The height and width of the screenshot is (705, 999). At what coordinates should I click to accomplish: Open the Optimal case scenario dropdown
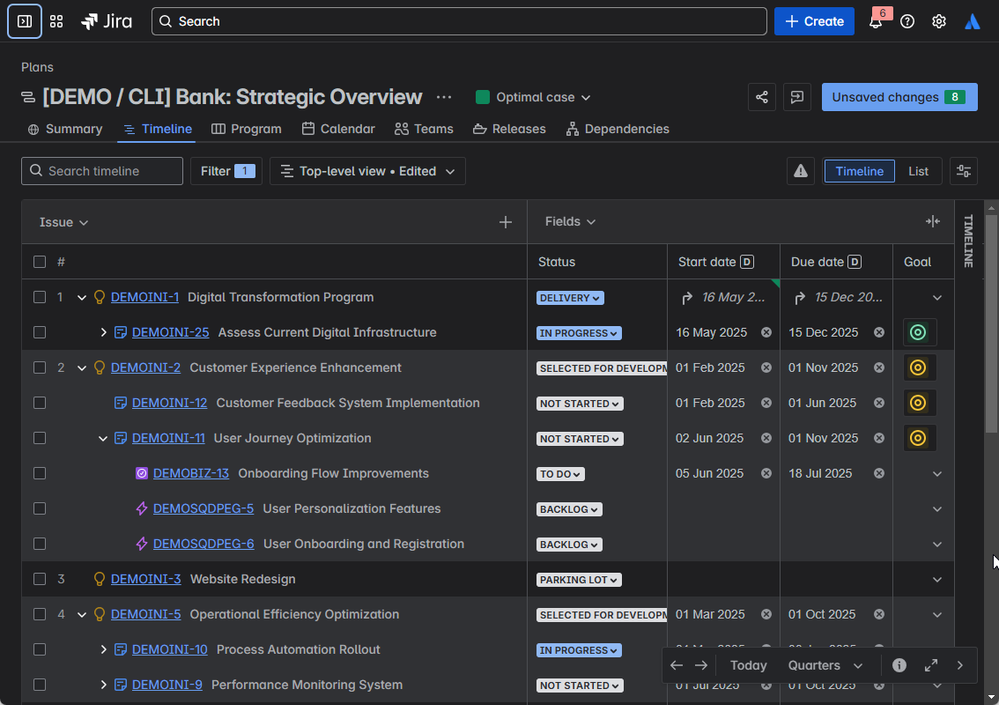[x=534, y=97]
